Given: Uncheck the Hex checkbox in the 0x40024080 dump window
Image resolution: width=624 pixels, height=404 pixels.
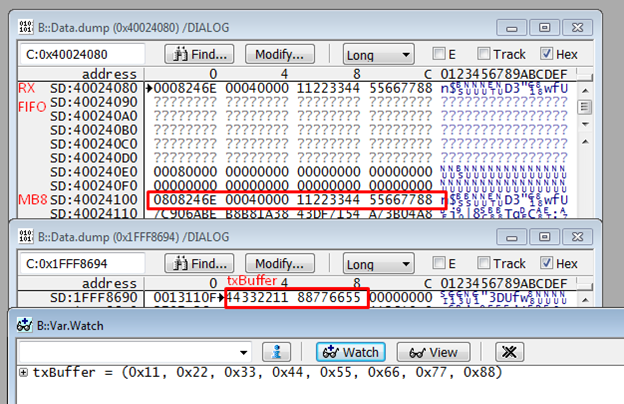Looking at the screenshot, I should [546, 53].
